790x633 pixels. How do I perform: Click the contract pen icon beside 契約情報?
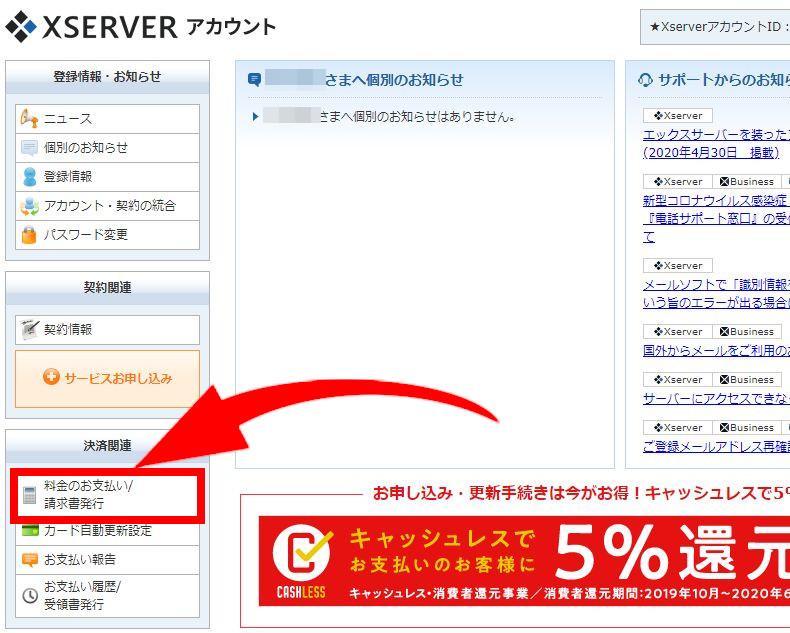[30, 329]
